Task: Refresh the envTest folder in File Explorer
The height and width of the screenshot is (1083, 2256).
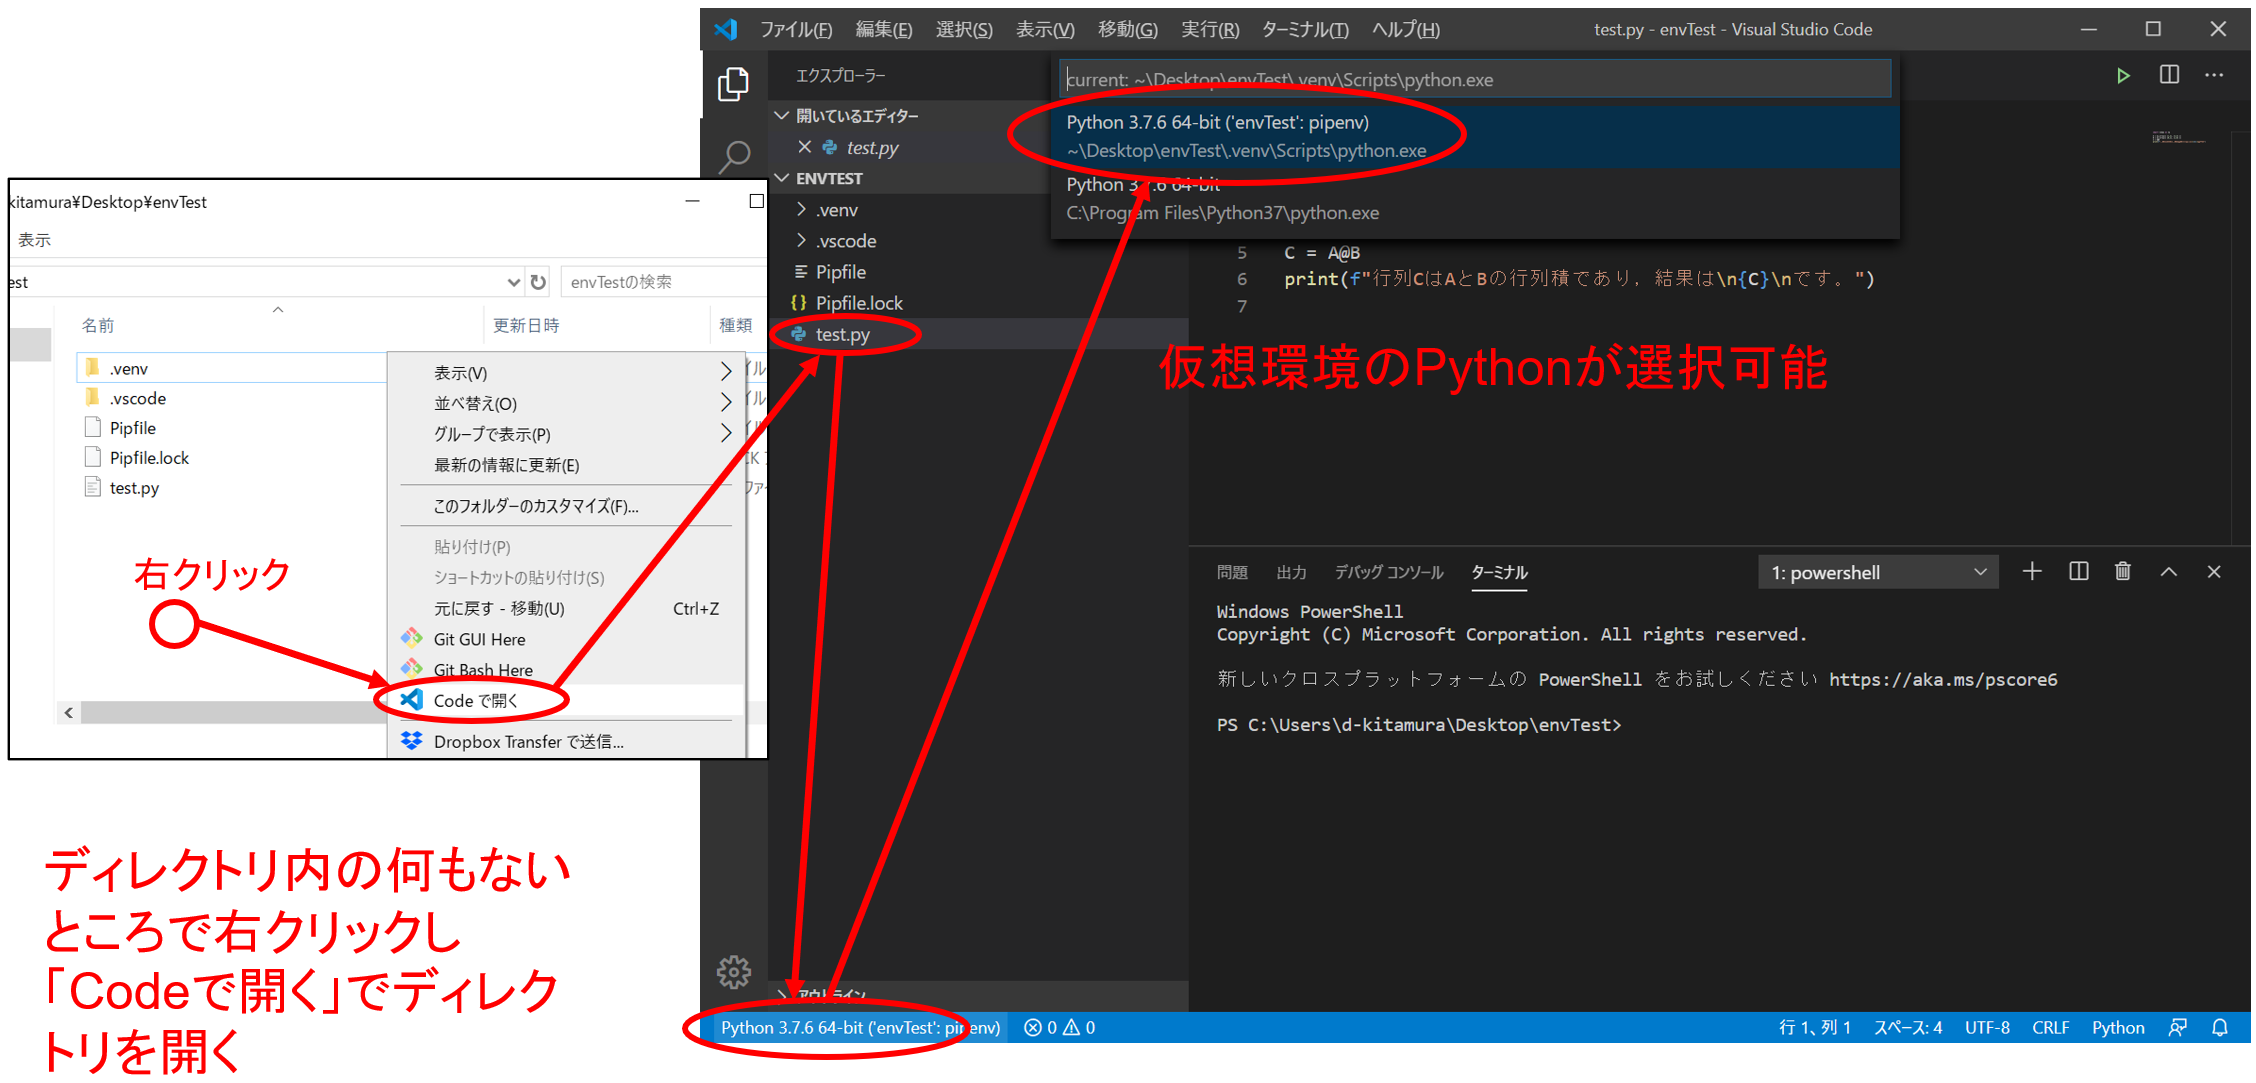Action: pyautogui.click(x=538, y=282)
